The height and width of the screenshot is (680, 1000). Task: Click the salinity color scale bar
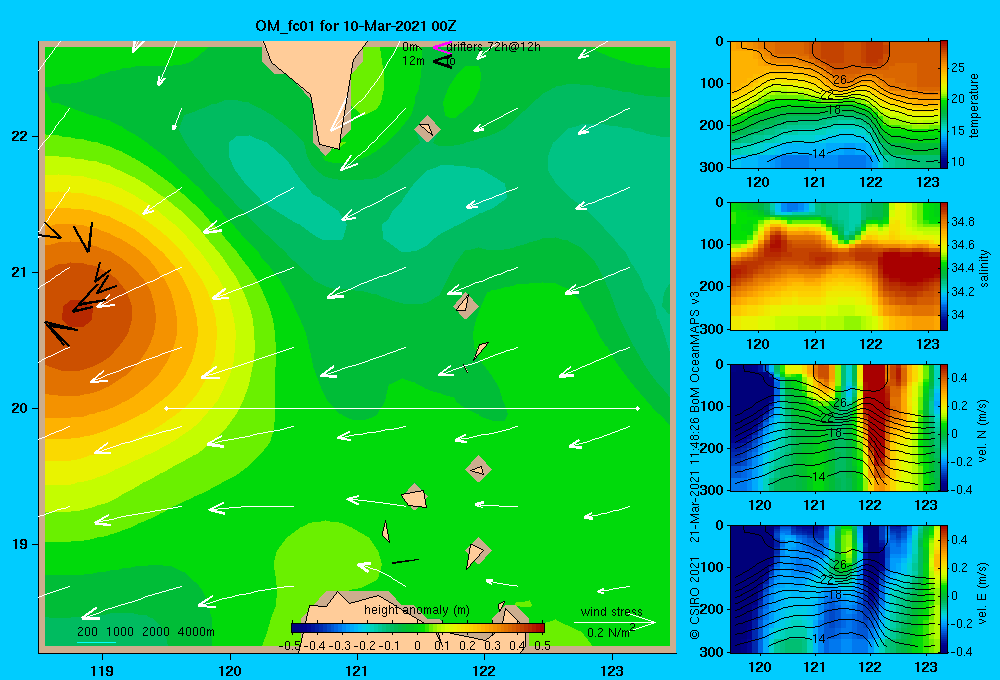(x=944, y=266)
